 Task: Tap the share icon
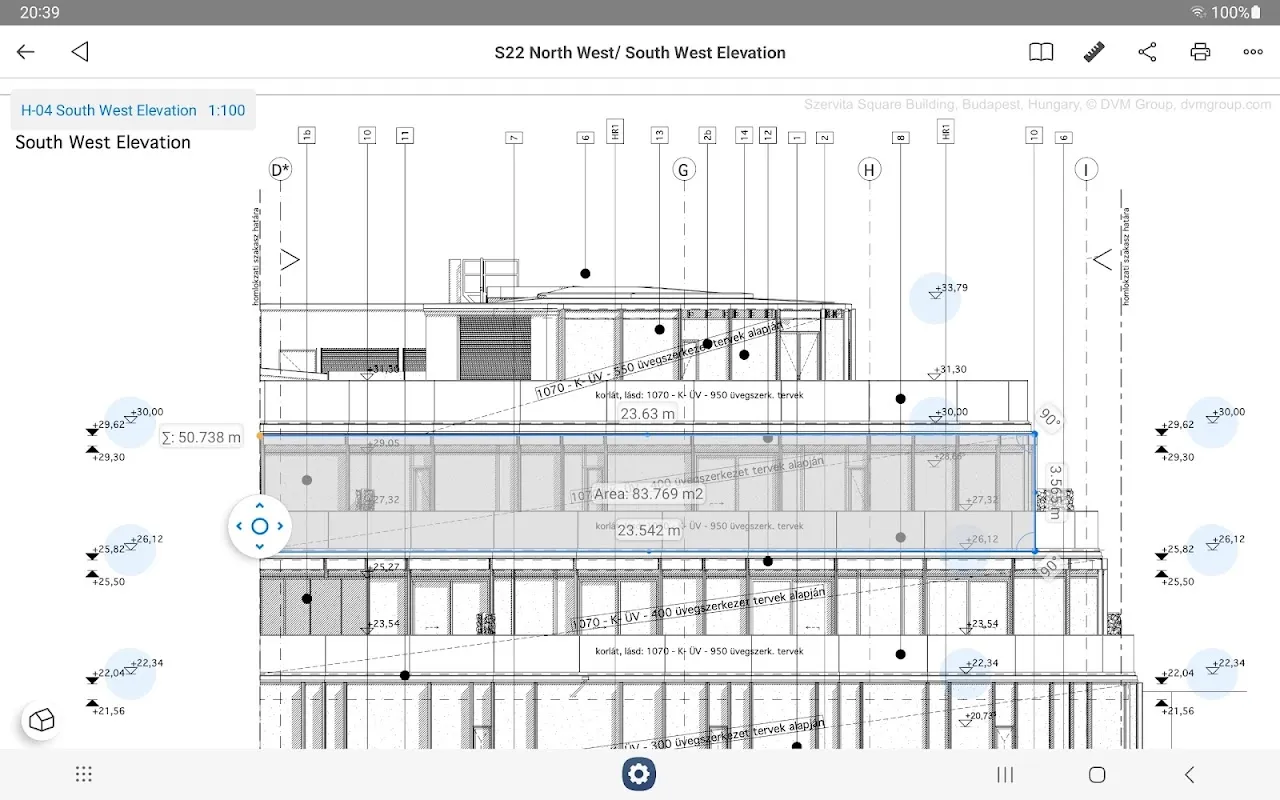[x=1147, y=52]
